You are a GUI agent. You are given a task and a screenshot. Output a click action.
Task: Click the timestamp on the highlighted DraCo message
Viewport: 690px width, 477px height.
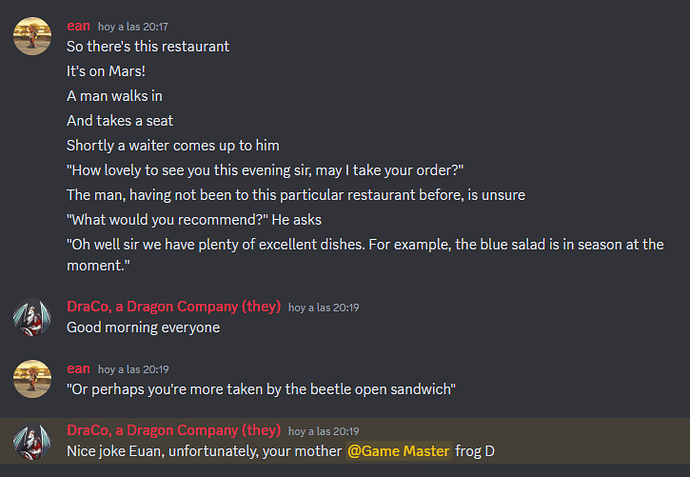(323, 431)
